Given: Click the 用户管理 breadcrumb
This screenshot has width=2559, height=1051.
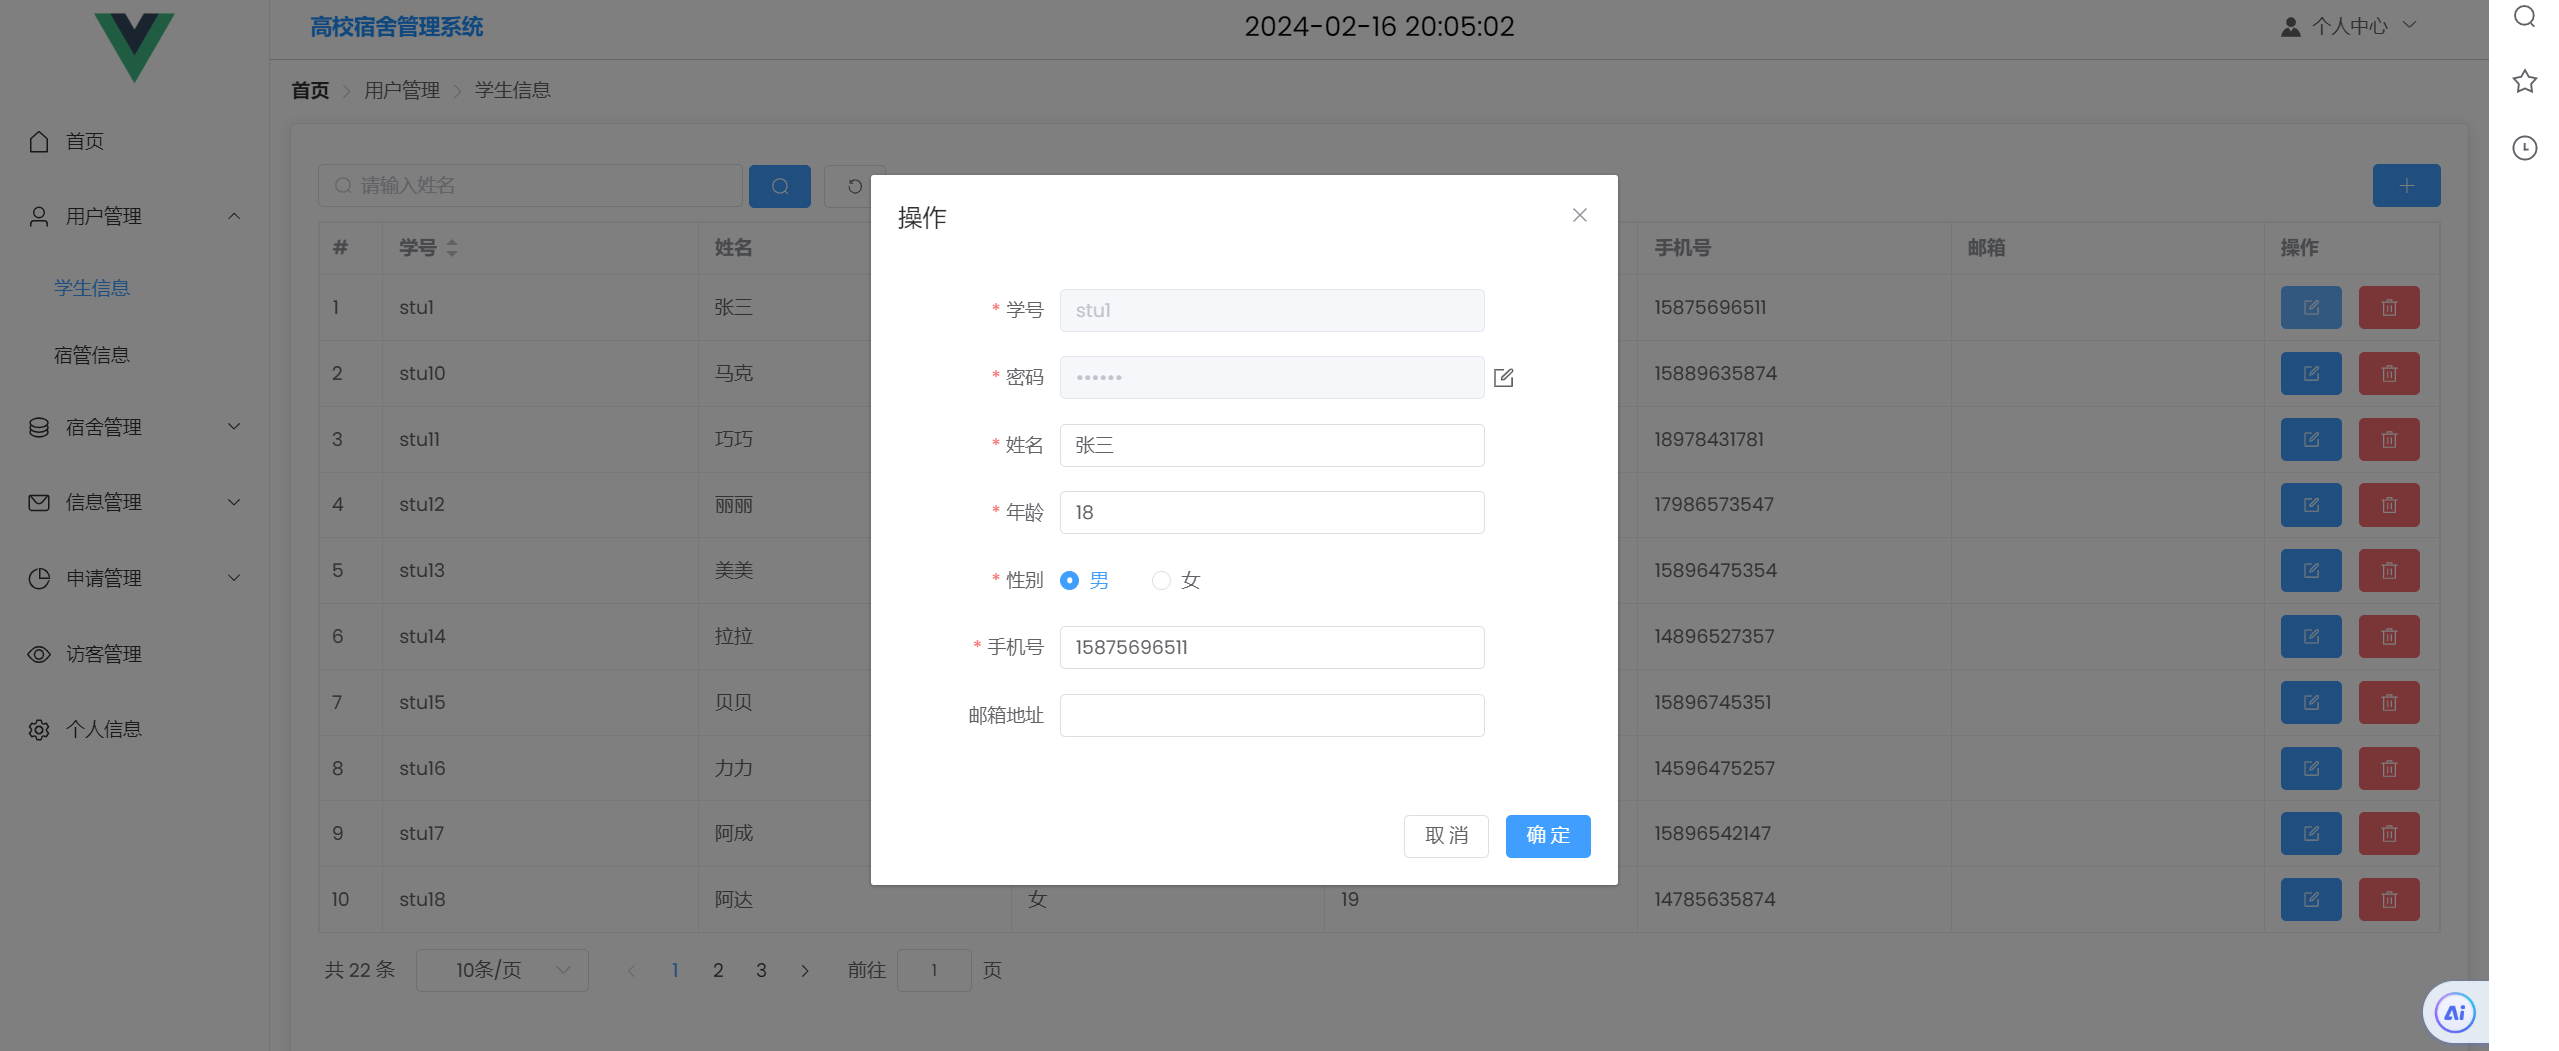Looking at the screenshot, I should click(x=402, y=91).
